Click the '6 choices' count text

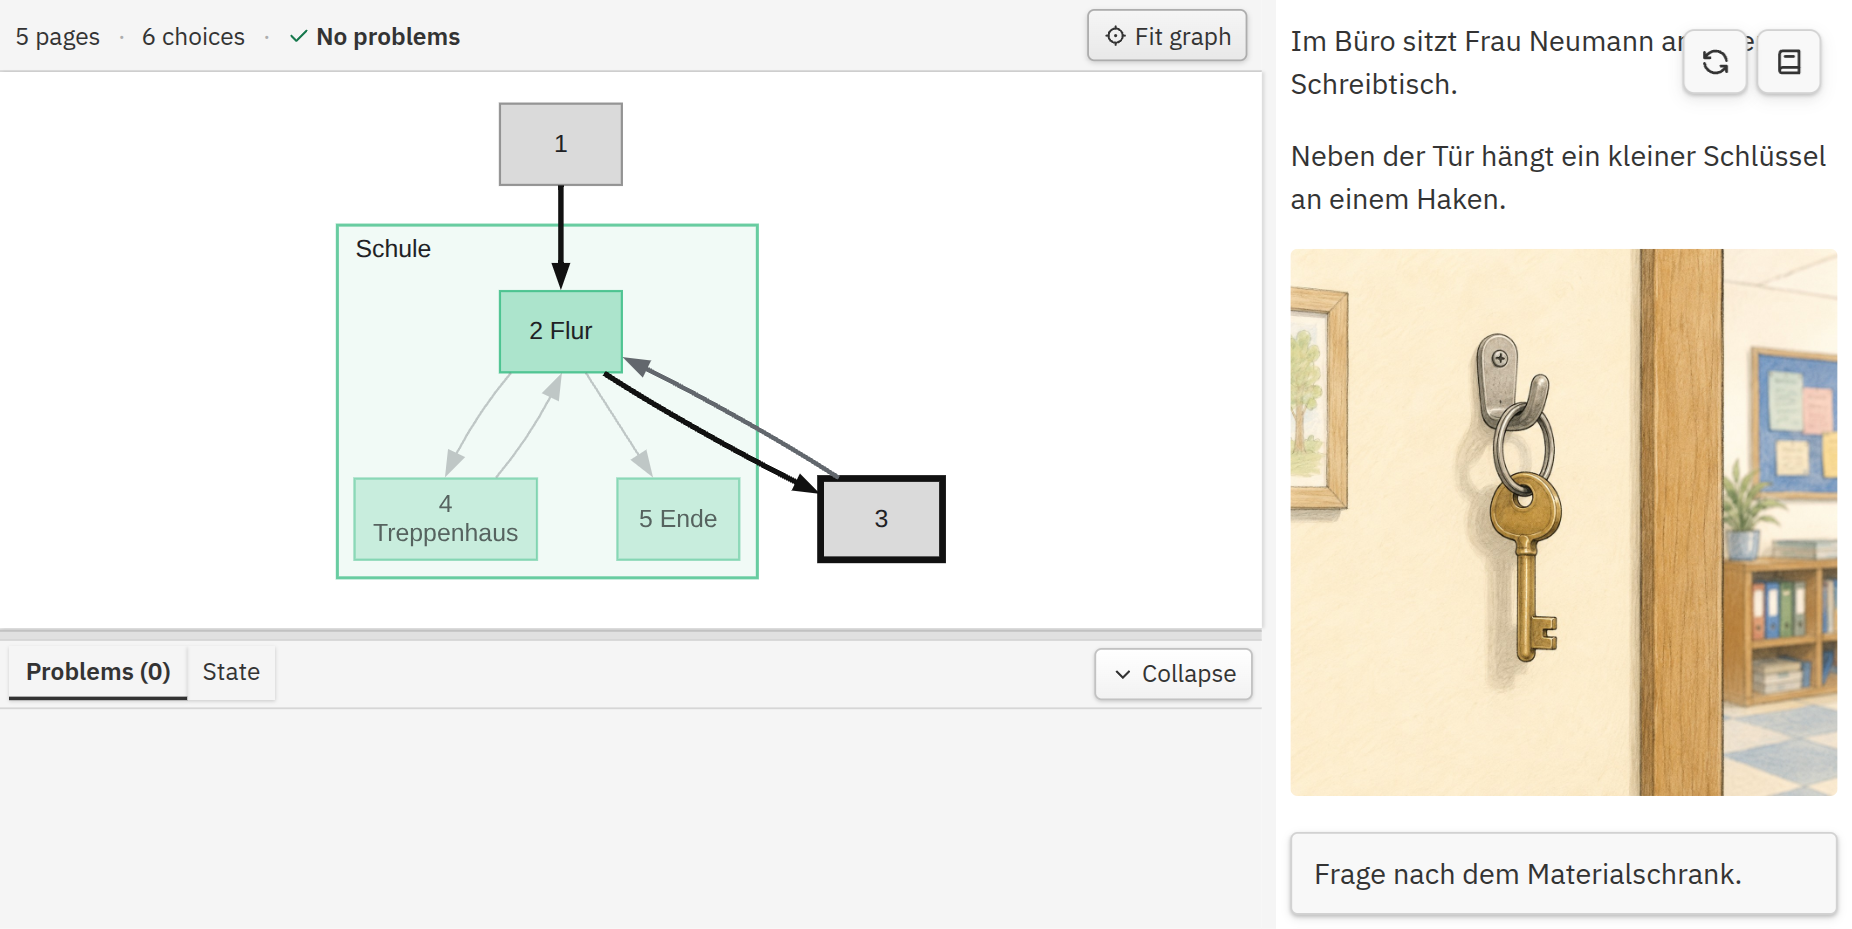(193, 37)
